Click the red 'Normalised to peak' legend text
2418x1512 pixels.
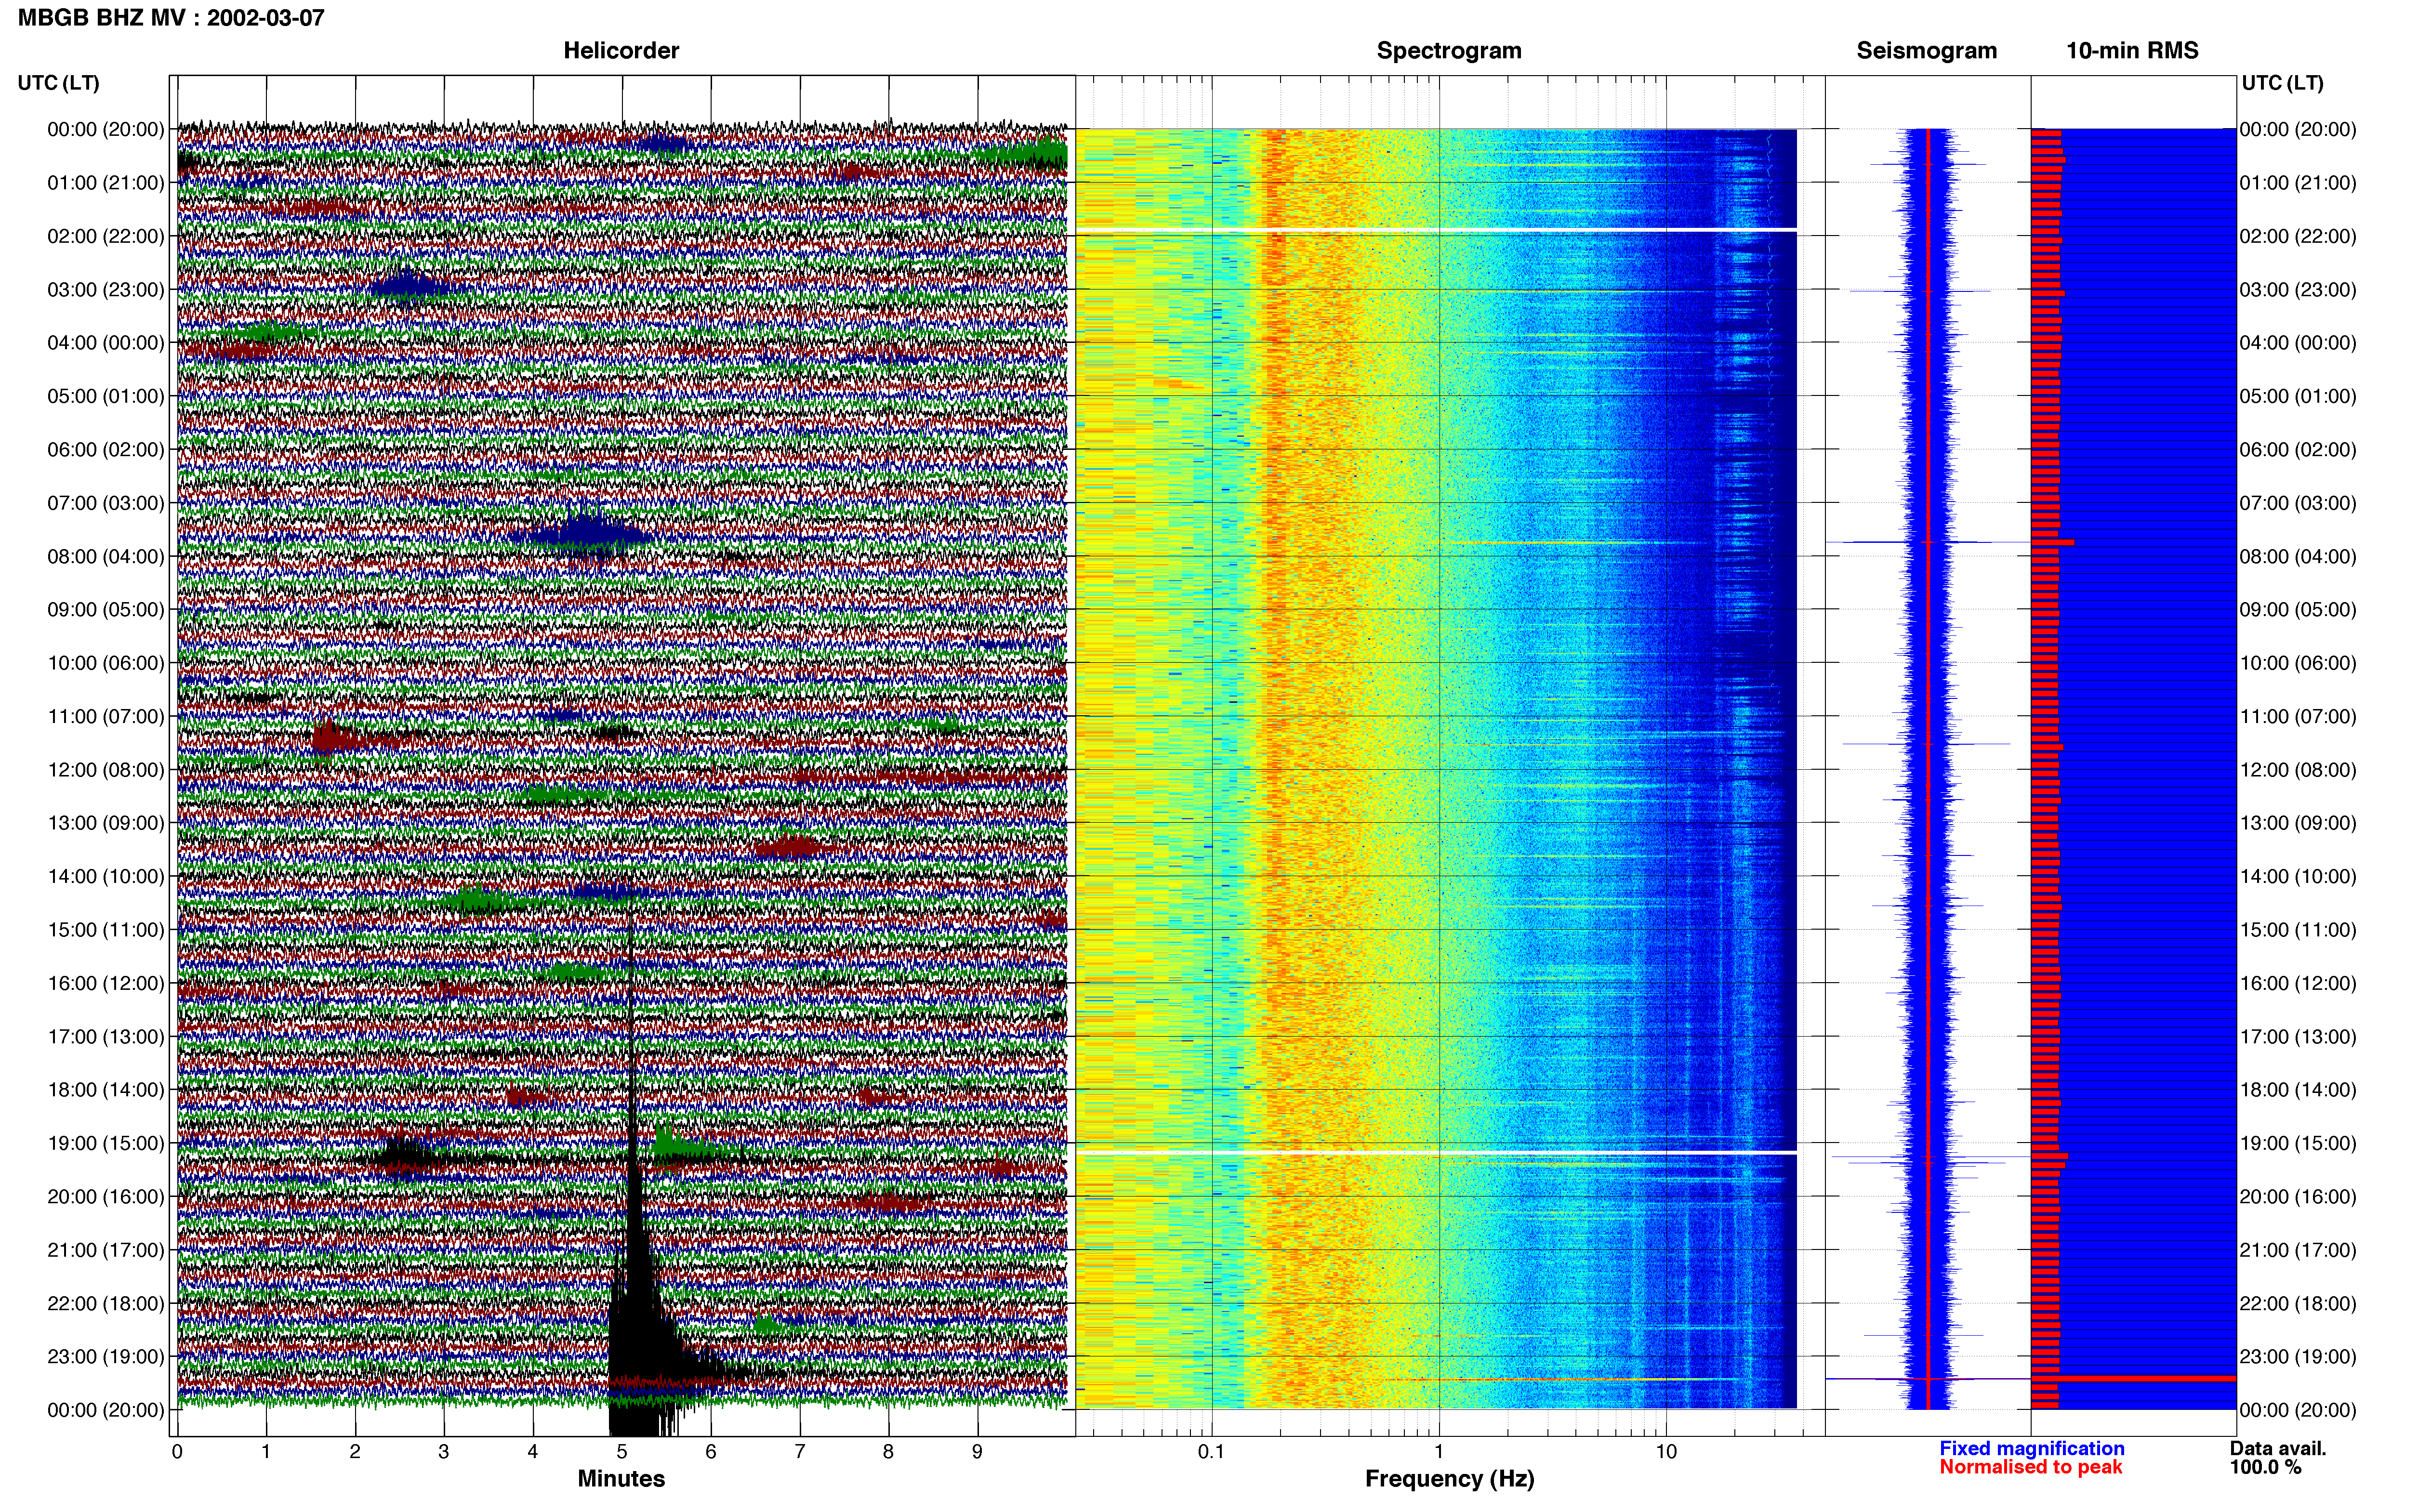(x=2030, y=1467)
